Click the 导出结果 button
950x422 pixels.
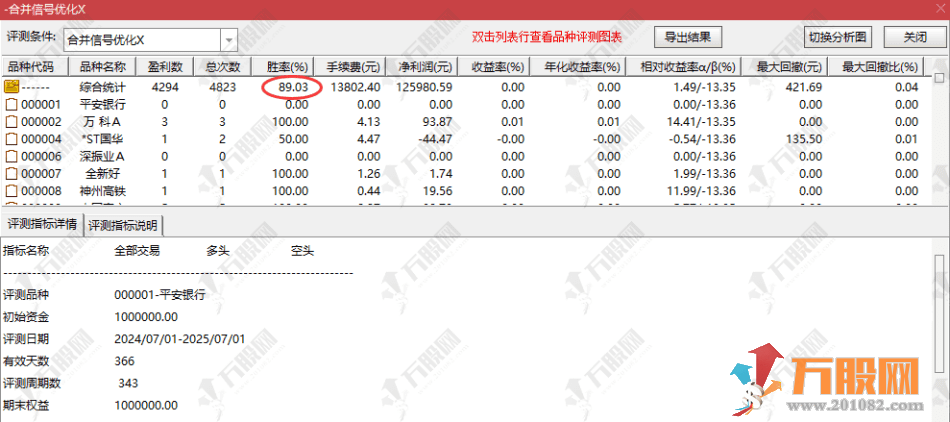click(688, 37)
